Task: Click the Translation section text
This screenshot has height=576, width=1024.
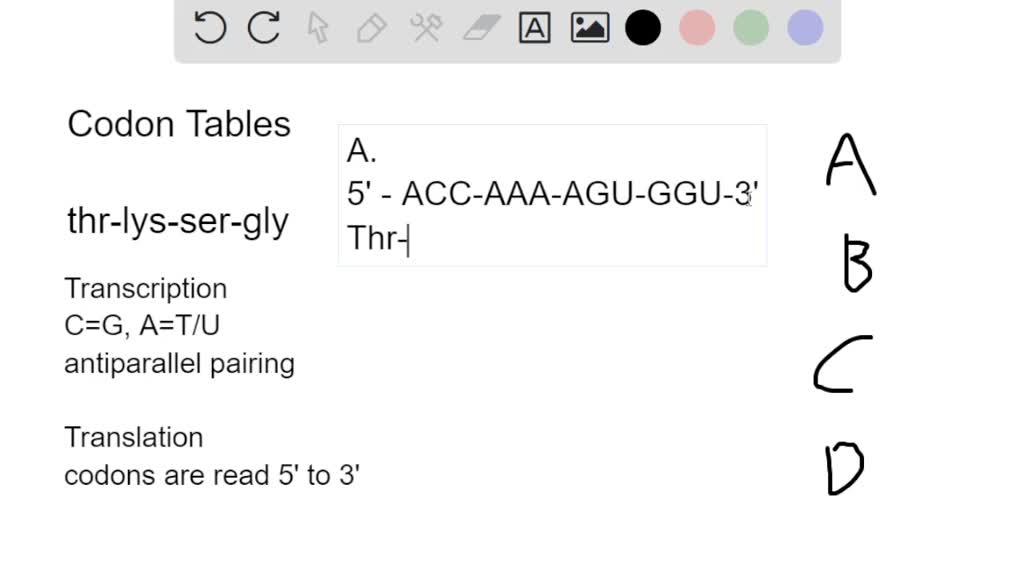Action: [x=133, y=437]
